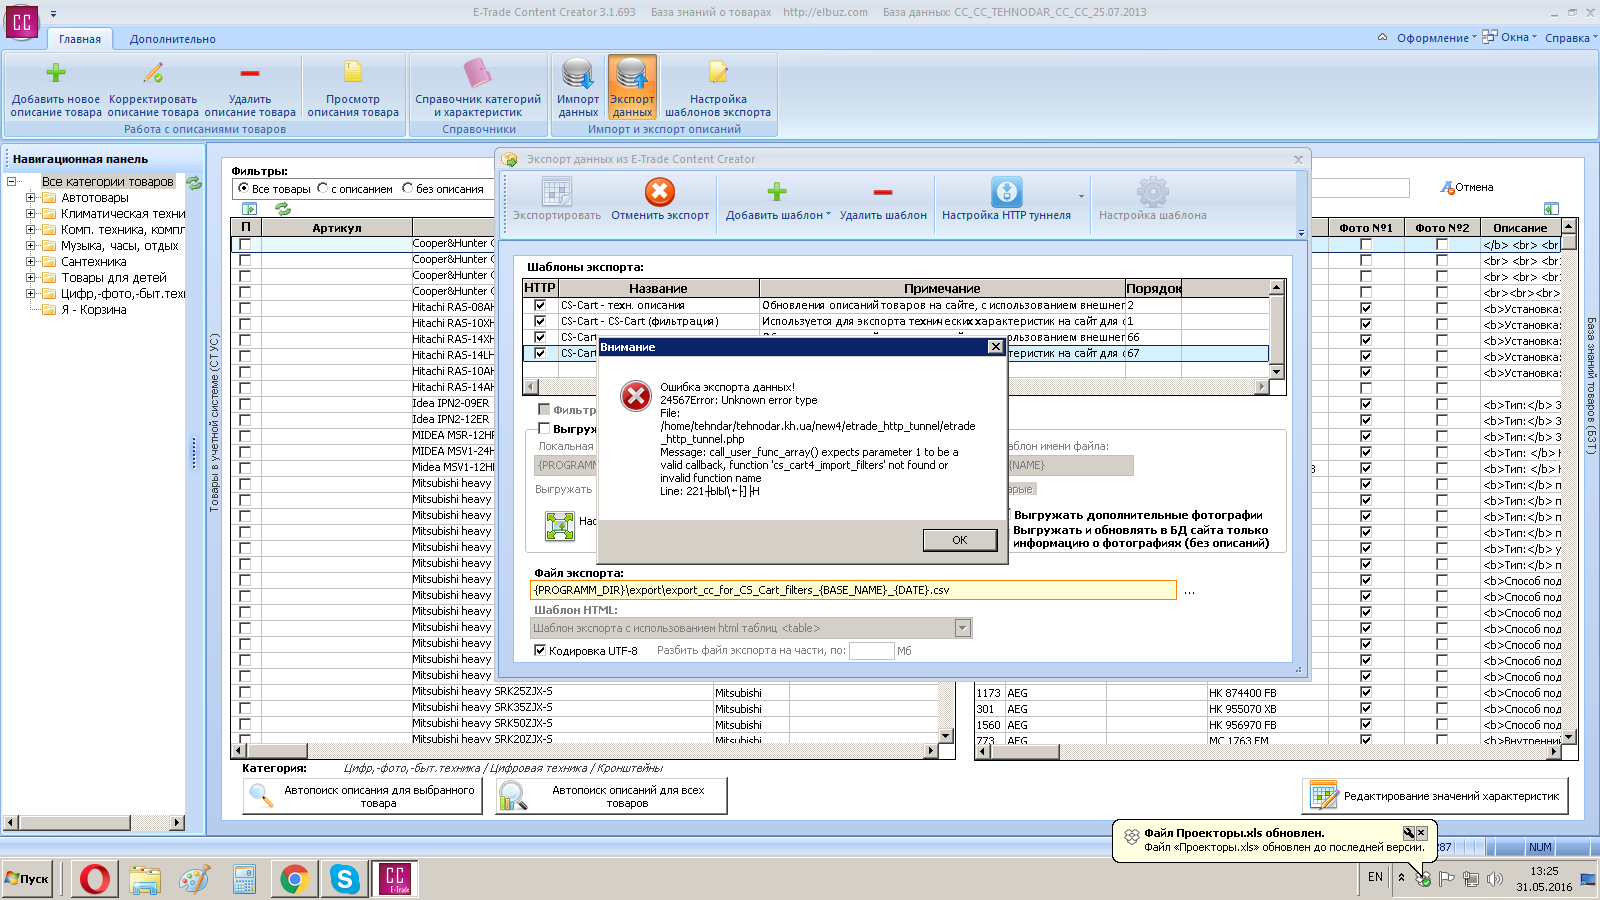Open Calculator from the taskbar
The height and width of the screenshot is (900, 1600).
tap(245, 879)
